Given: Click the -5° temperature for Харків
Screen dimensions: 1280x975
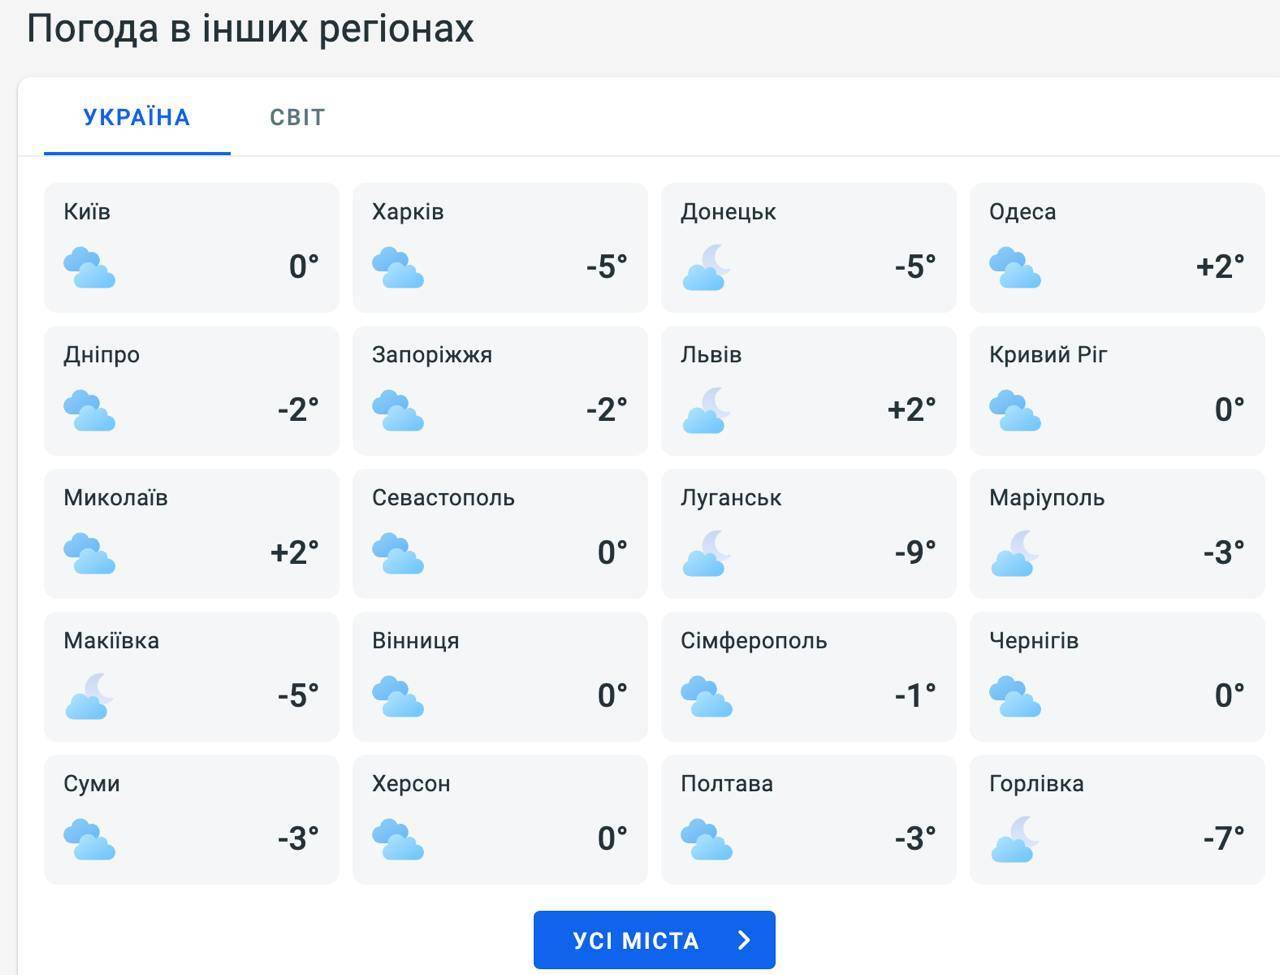Looking at the screenshot, I should point(607,267).
